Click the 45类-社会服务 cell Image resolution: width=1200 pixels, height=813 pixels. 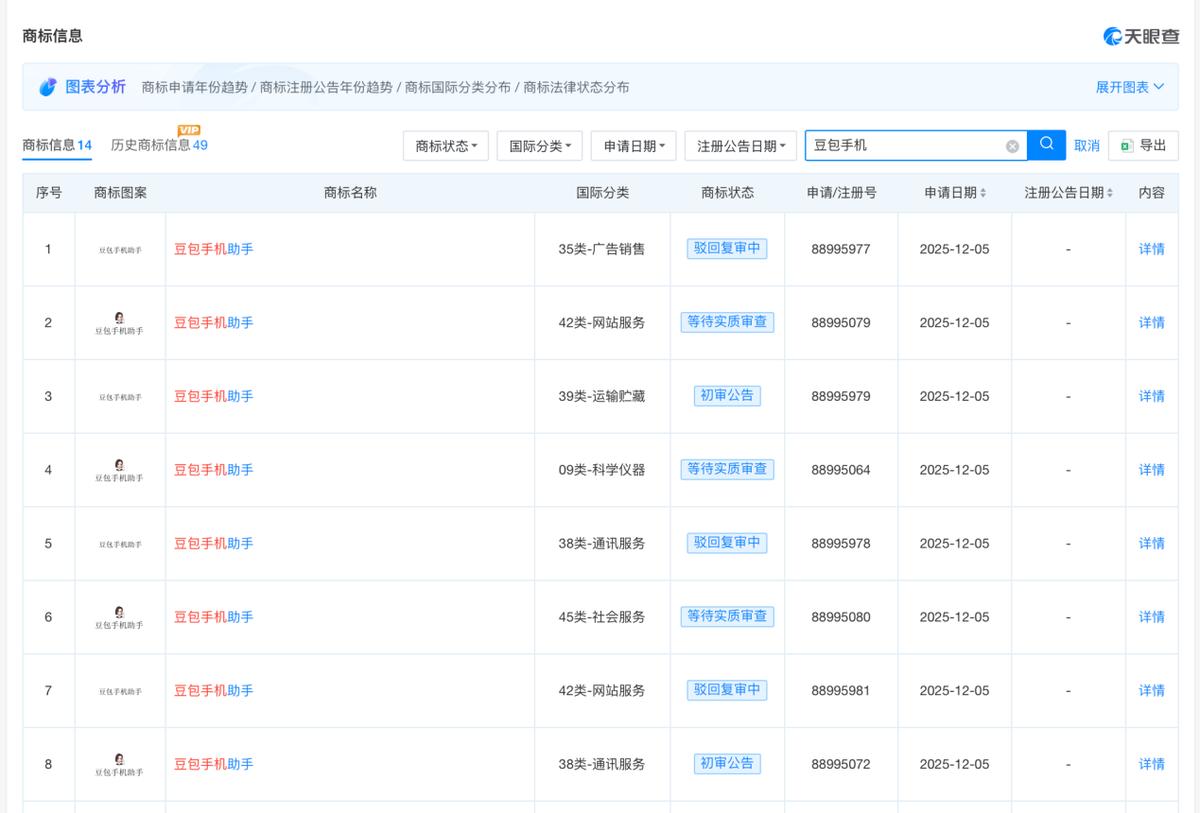[x=602, y=617]
